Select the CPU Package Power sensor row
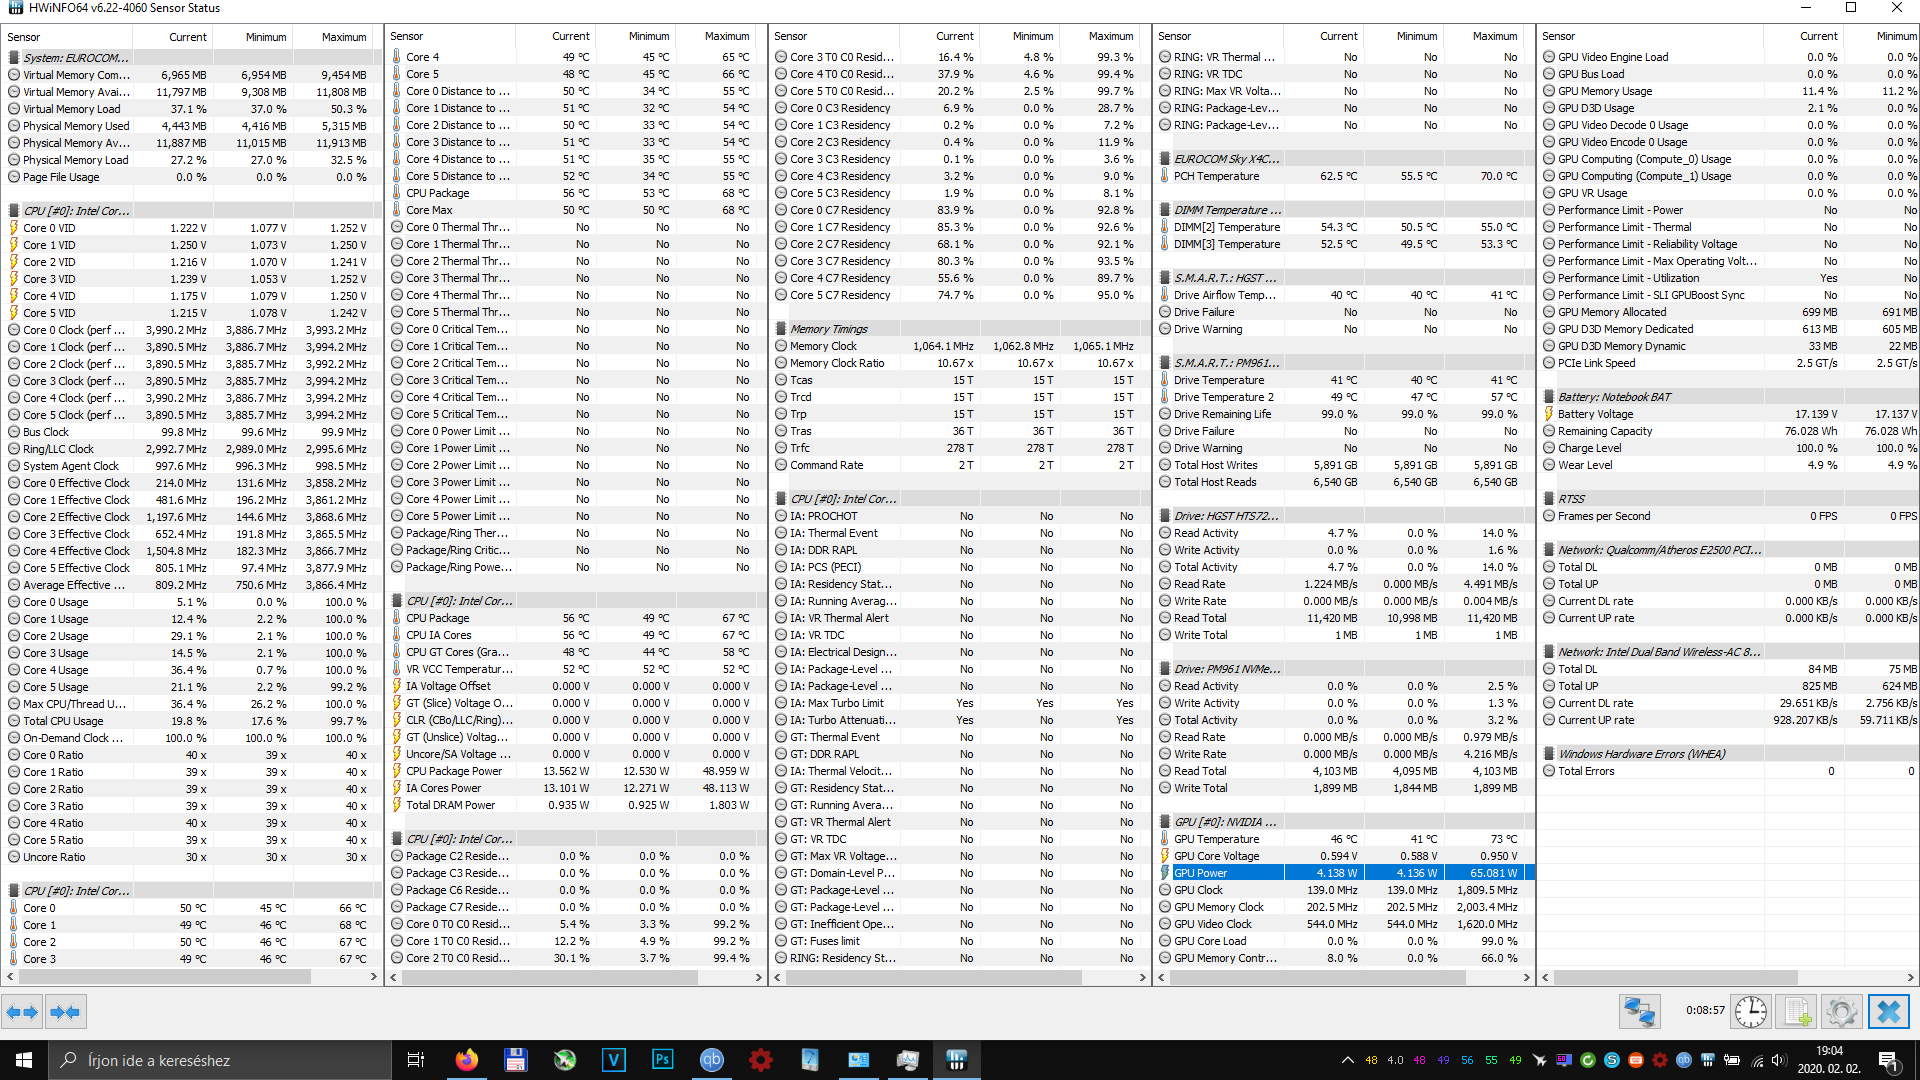Viewport: 1920px width, 1080px height. pos(454,771)
